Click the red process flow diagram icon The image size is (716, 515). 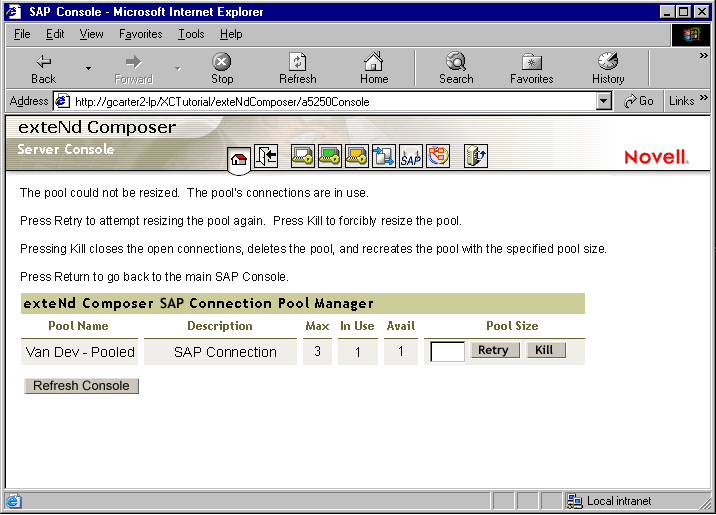tap(438, 156)
